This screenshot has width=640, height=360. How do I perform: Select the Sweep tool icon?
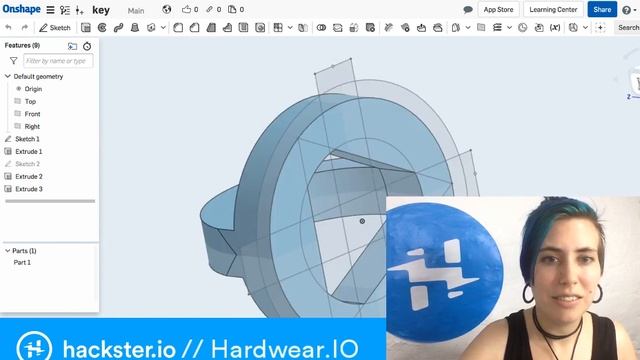click(x=118, y=28)
